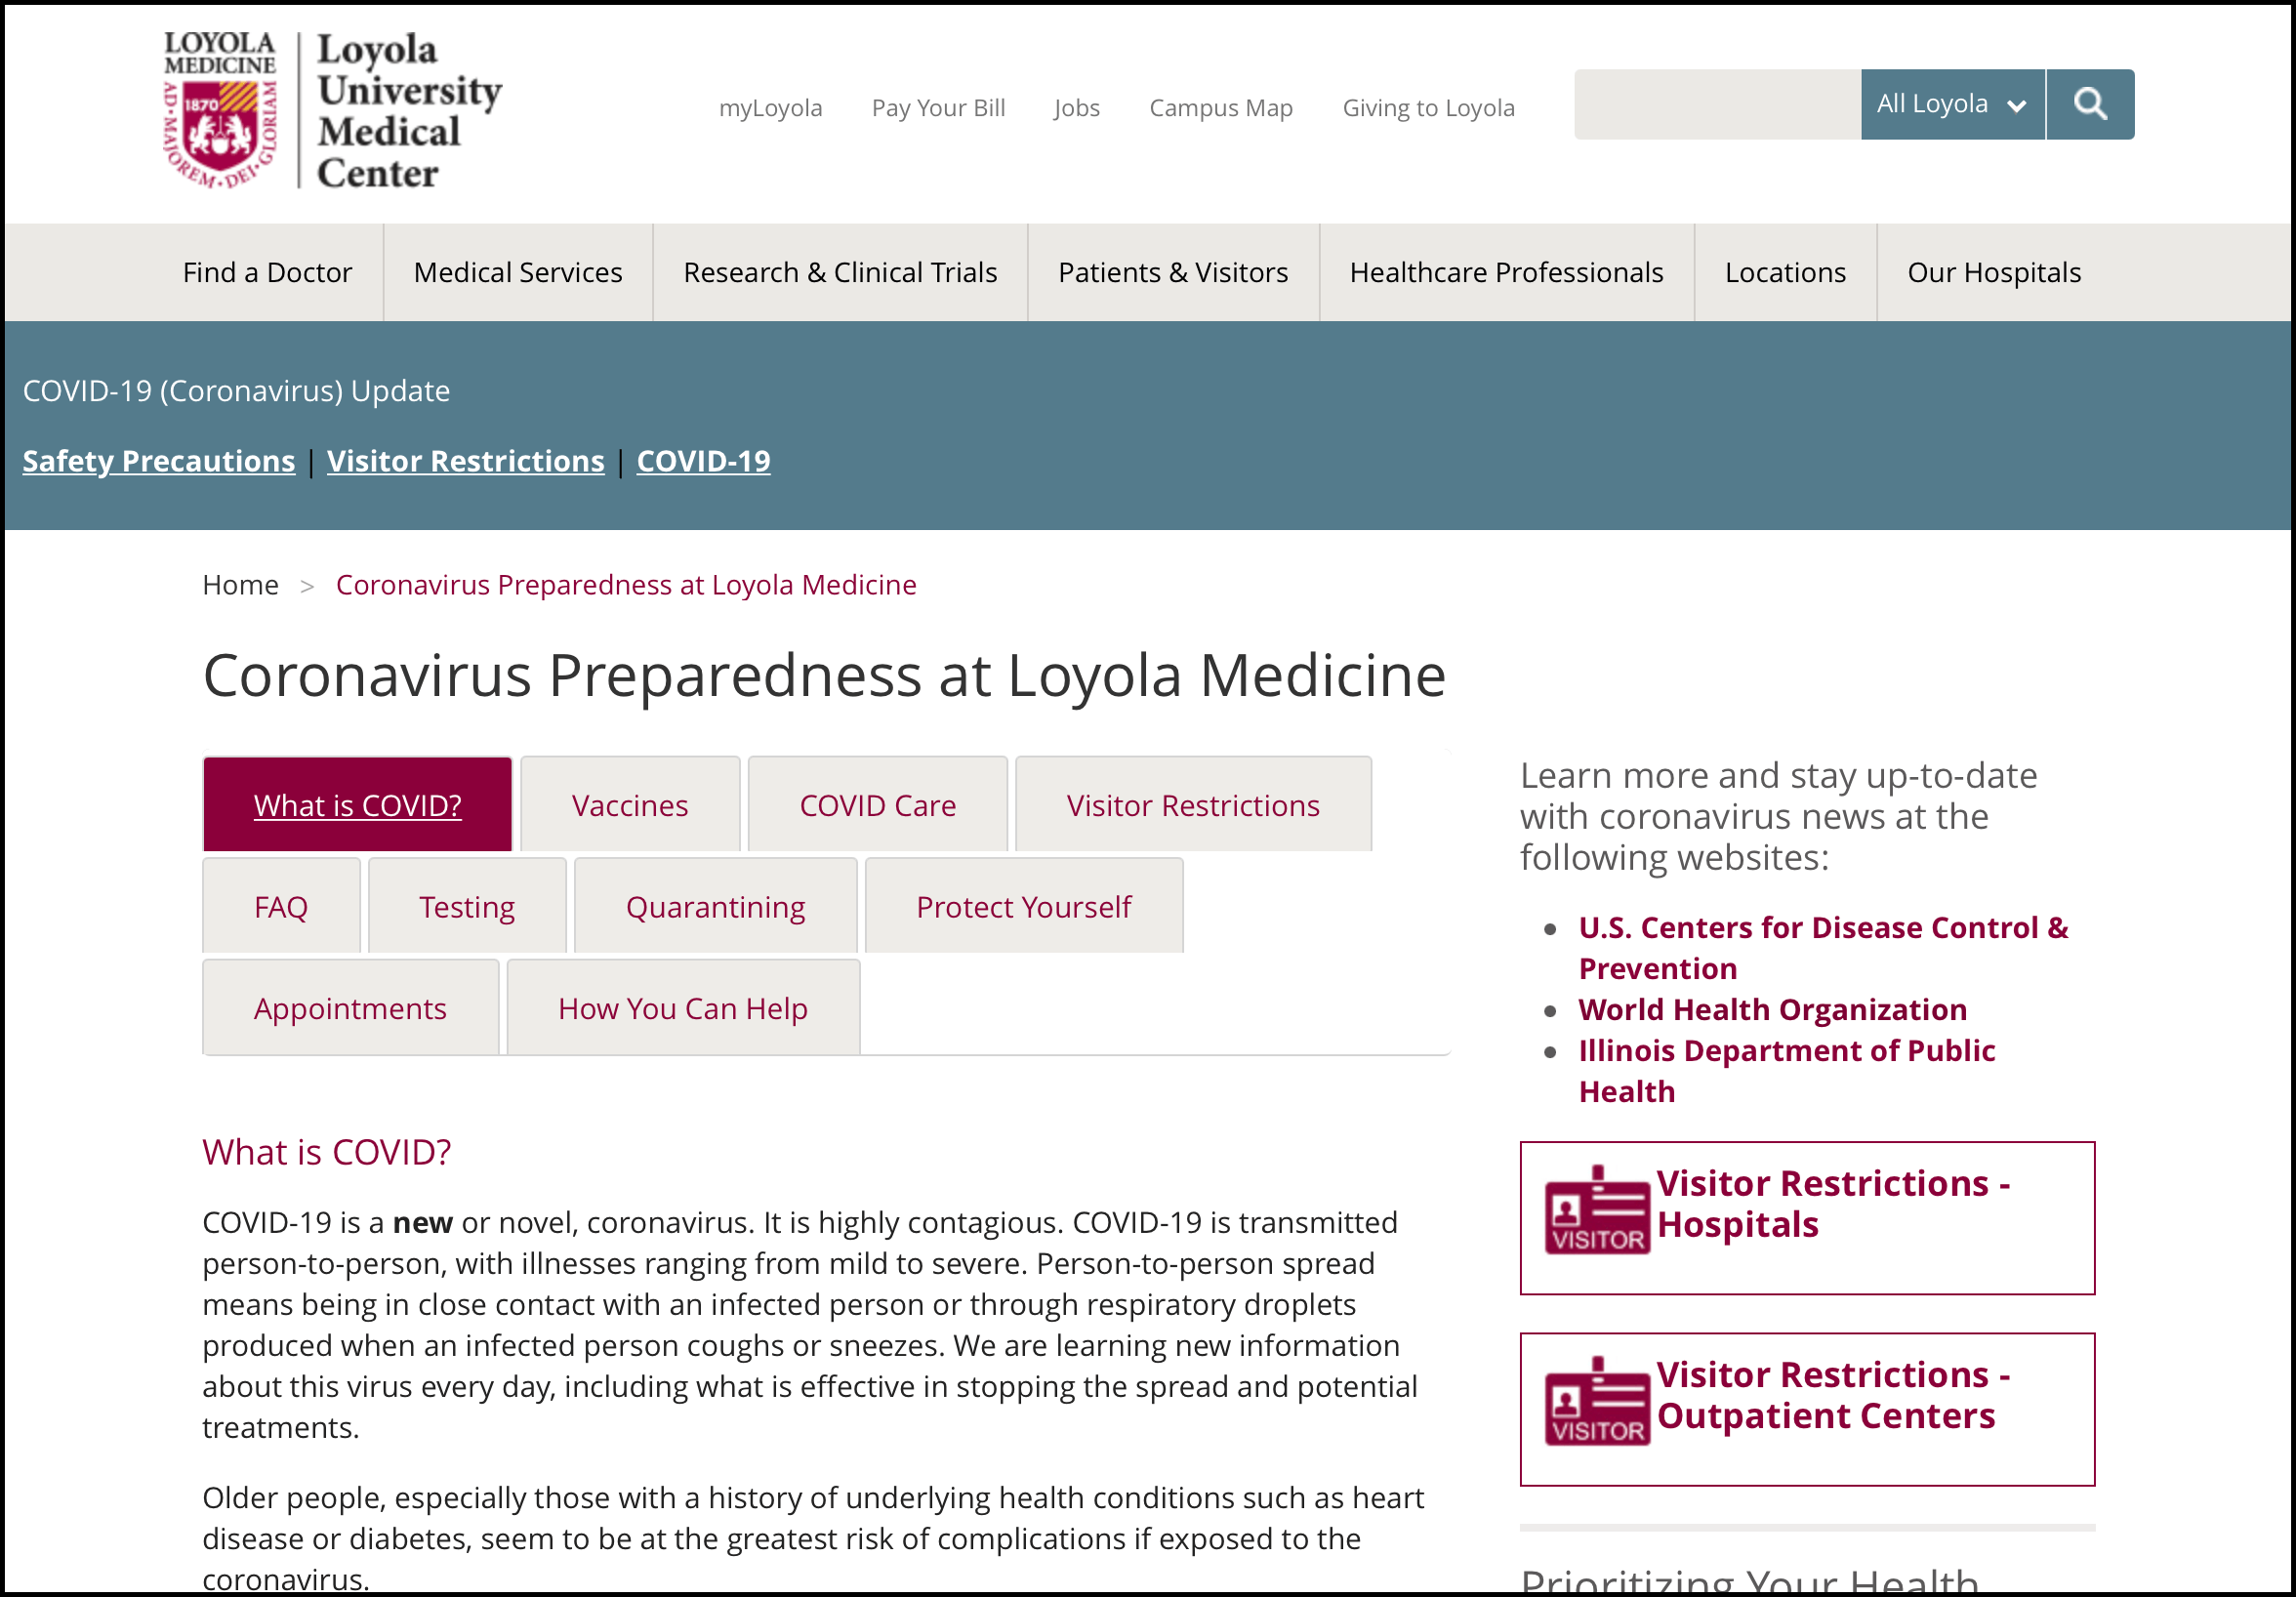The height and width of the screenshot is (1597, 2296).
Task: Open Visitor Restrictions - Hospitals card
Action: pos(1807,1218)
